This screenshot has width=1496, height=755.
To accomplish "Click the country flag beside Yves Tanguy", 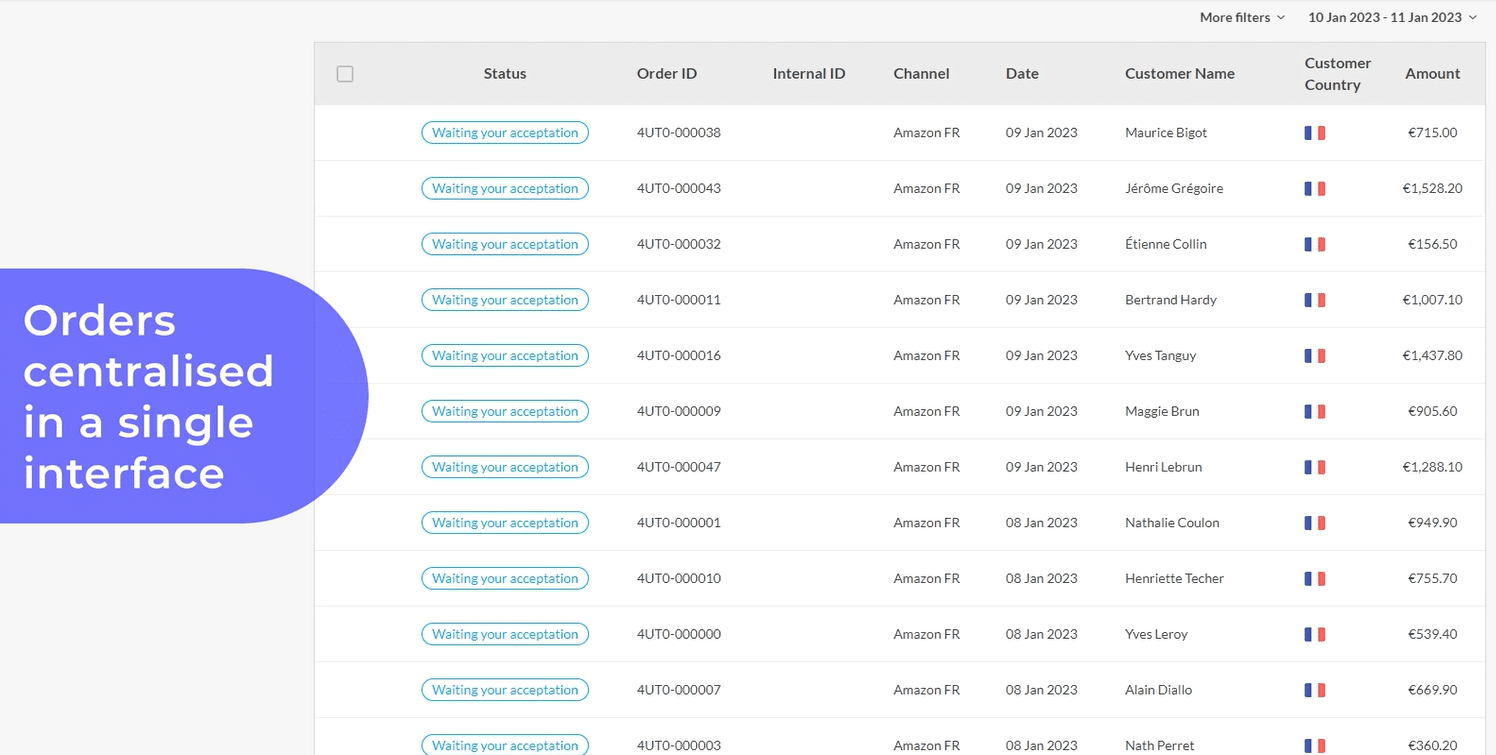I will coord(1314,355).
